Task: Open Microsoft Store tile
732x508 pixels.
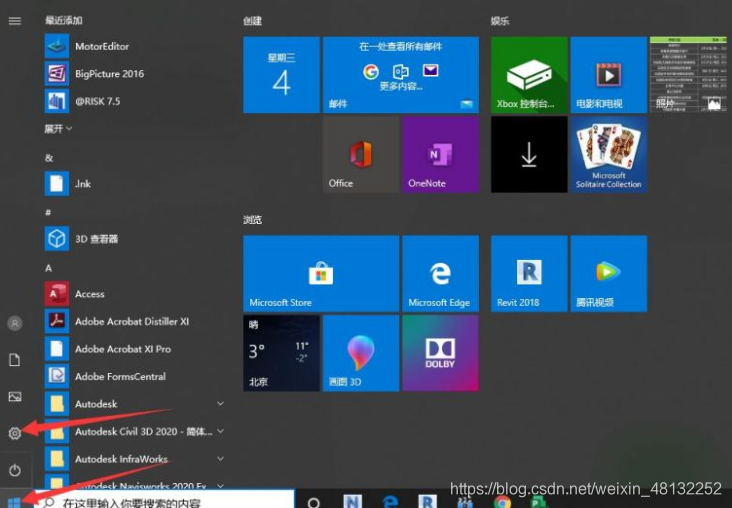Action: pos(320,274)
